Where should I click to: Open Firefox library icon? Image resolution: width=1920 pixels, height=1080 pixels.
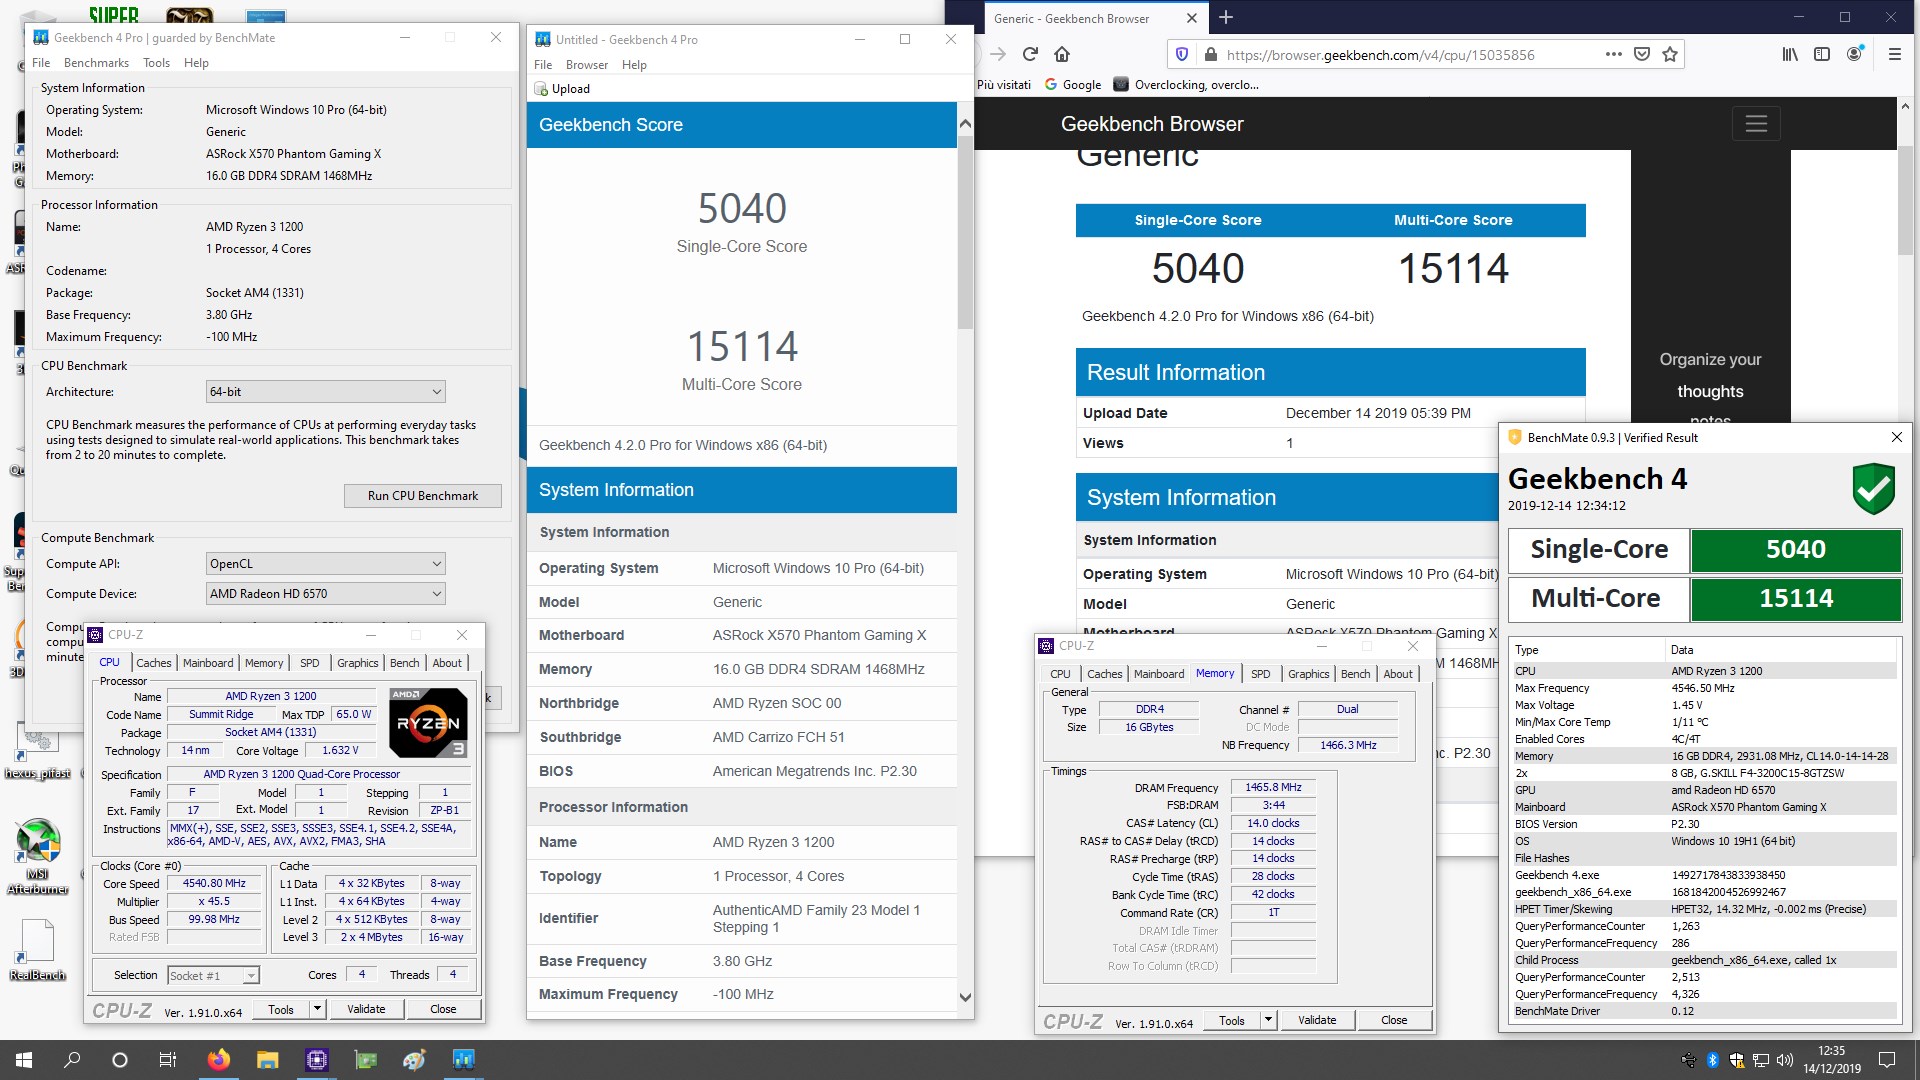(x=1790, y=54)
